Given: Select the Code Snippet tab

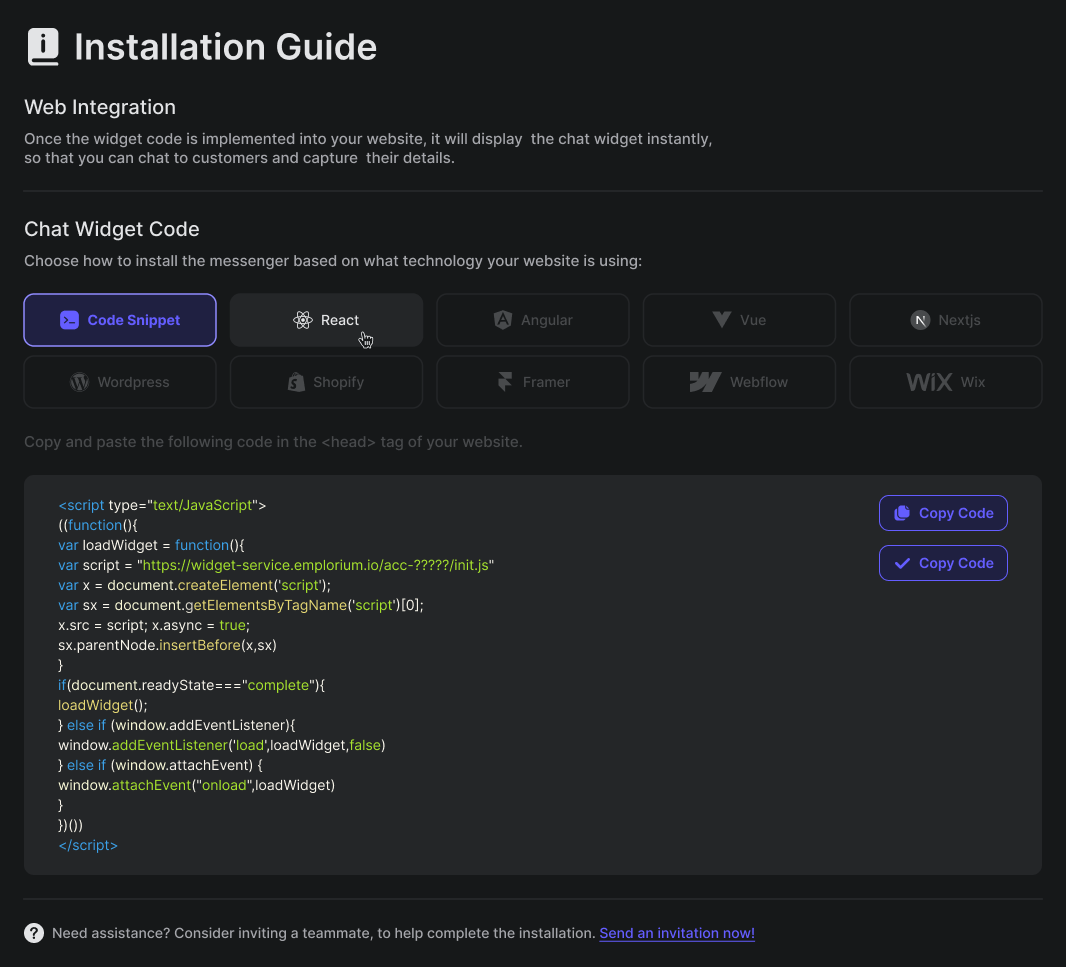Looking at the screenshot, I should tap(120, 320).
